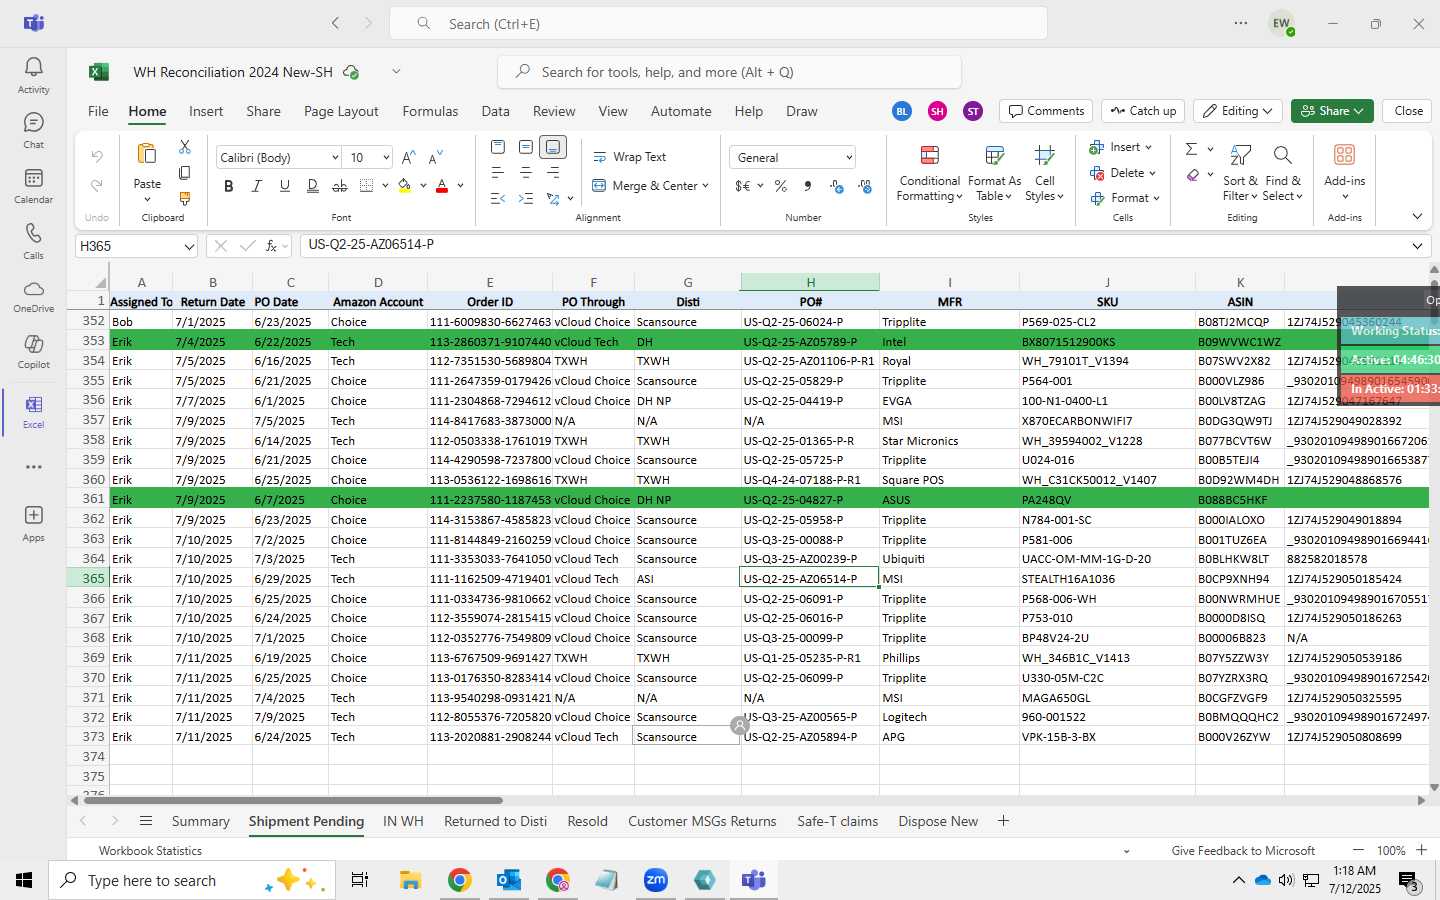Open the Name Box dropdown arrow
1440x900 pixels.
189,246
